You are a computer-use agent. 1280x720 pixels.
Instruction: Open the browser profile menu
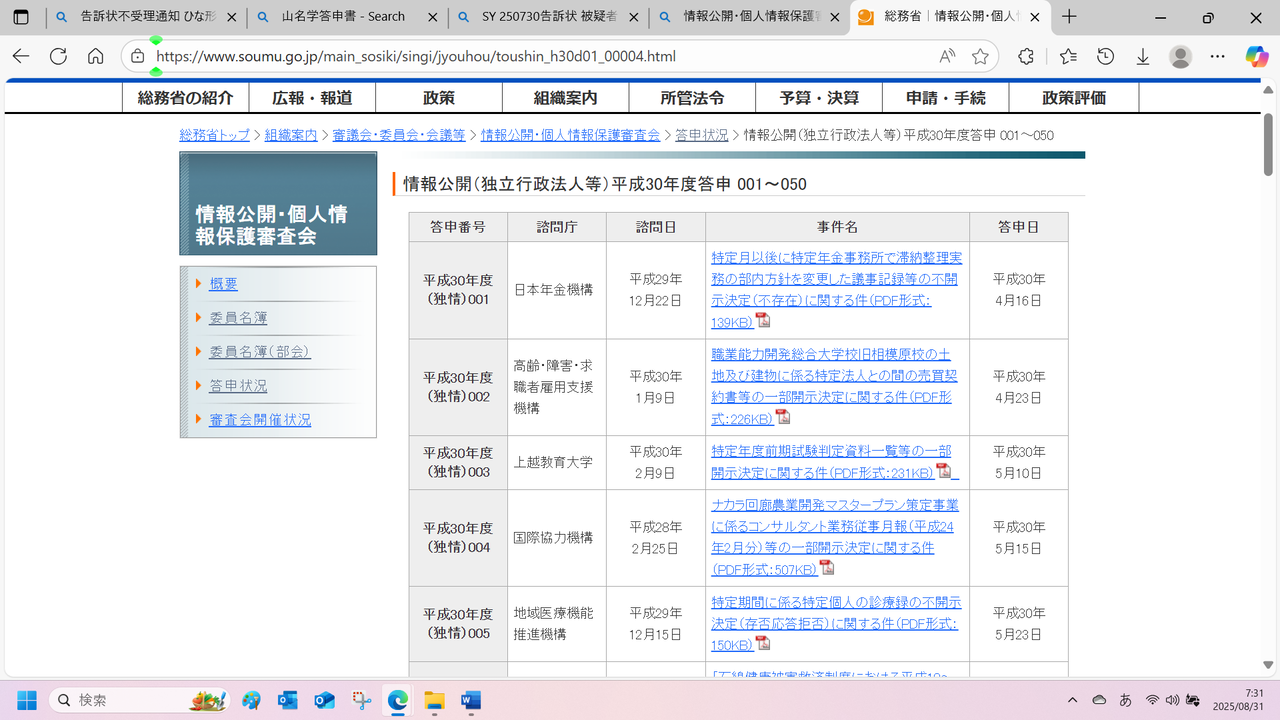click(1181, 57)
